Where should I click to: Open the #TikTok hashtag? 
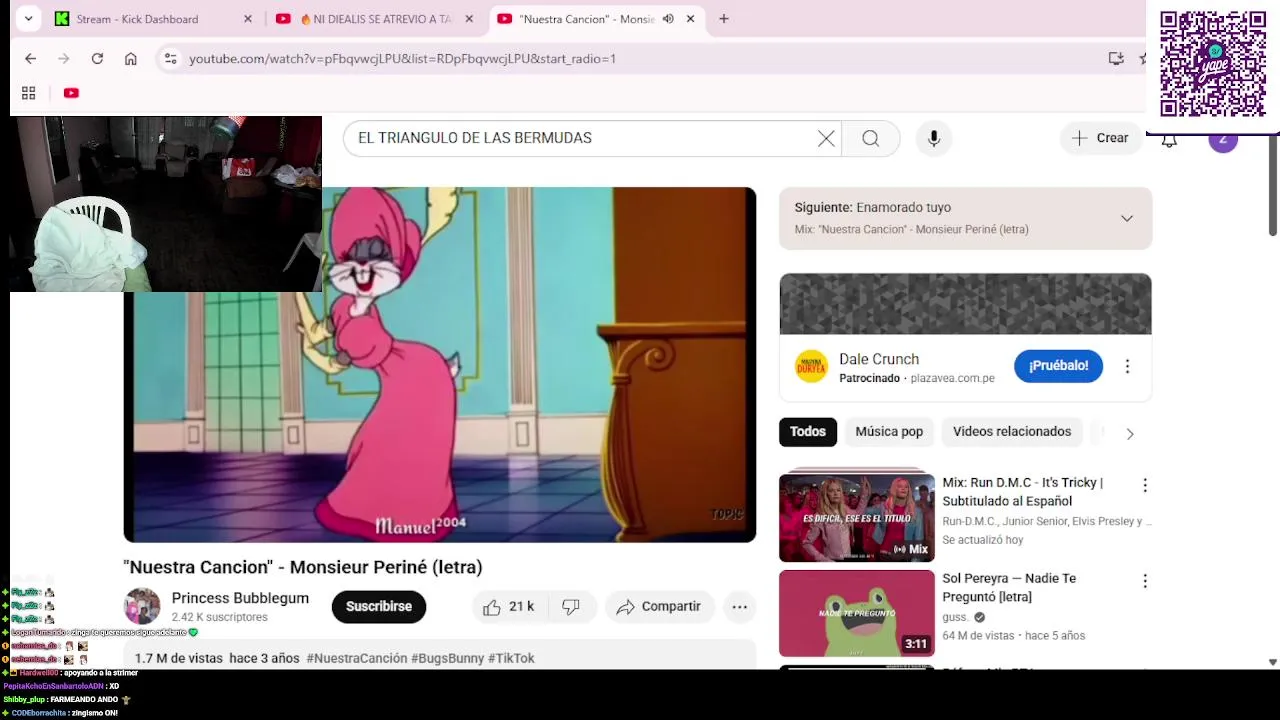pos(511,658)
